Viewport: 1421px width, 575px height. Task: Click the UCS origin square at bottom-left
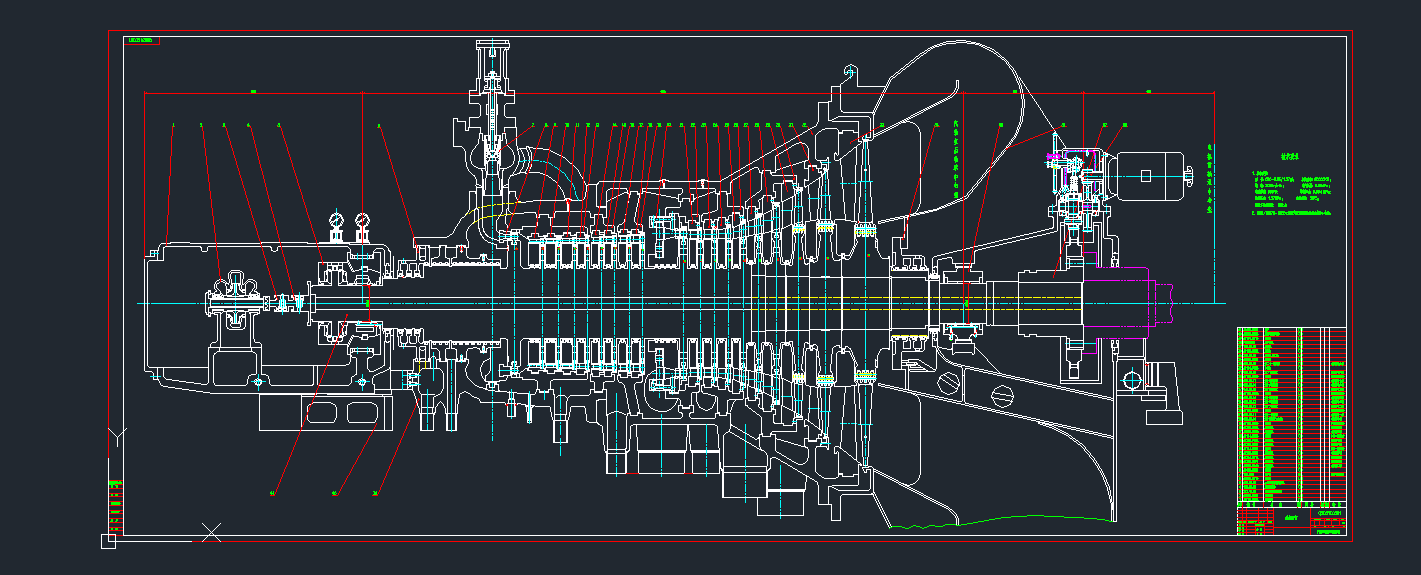click(x=108, y=541)
